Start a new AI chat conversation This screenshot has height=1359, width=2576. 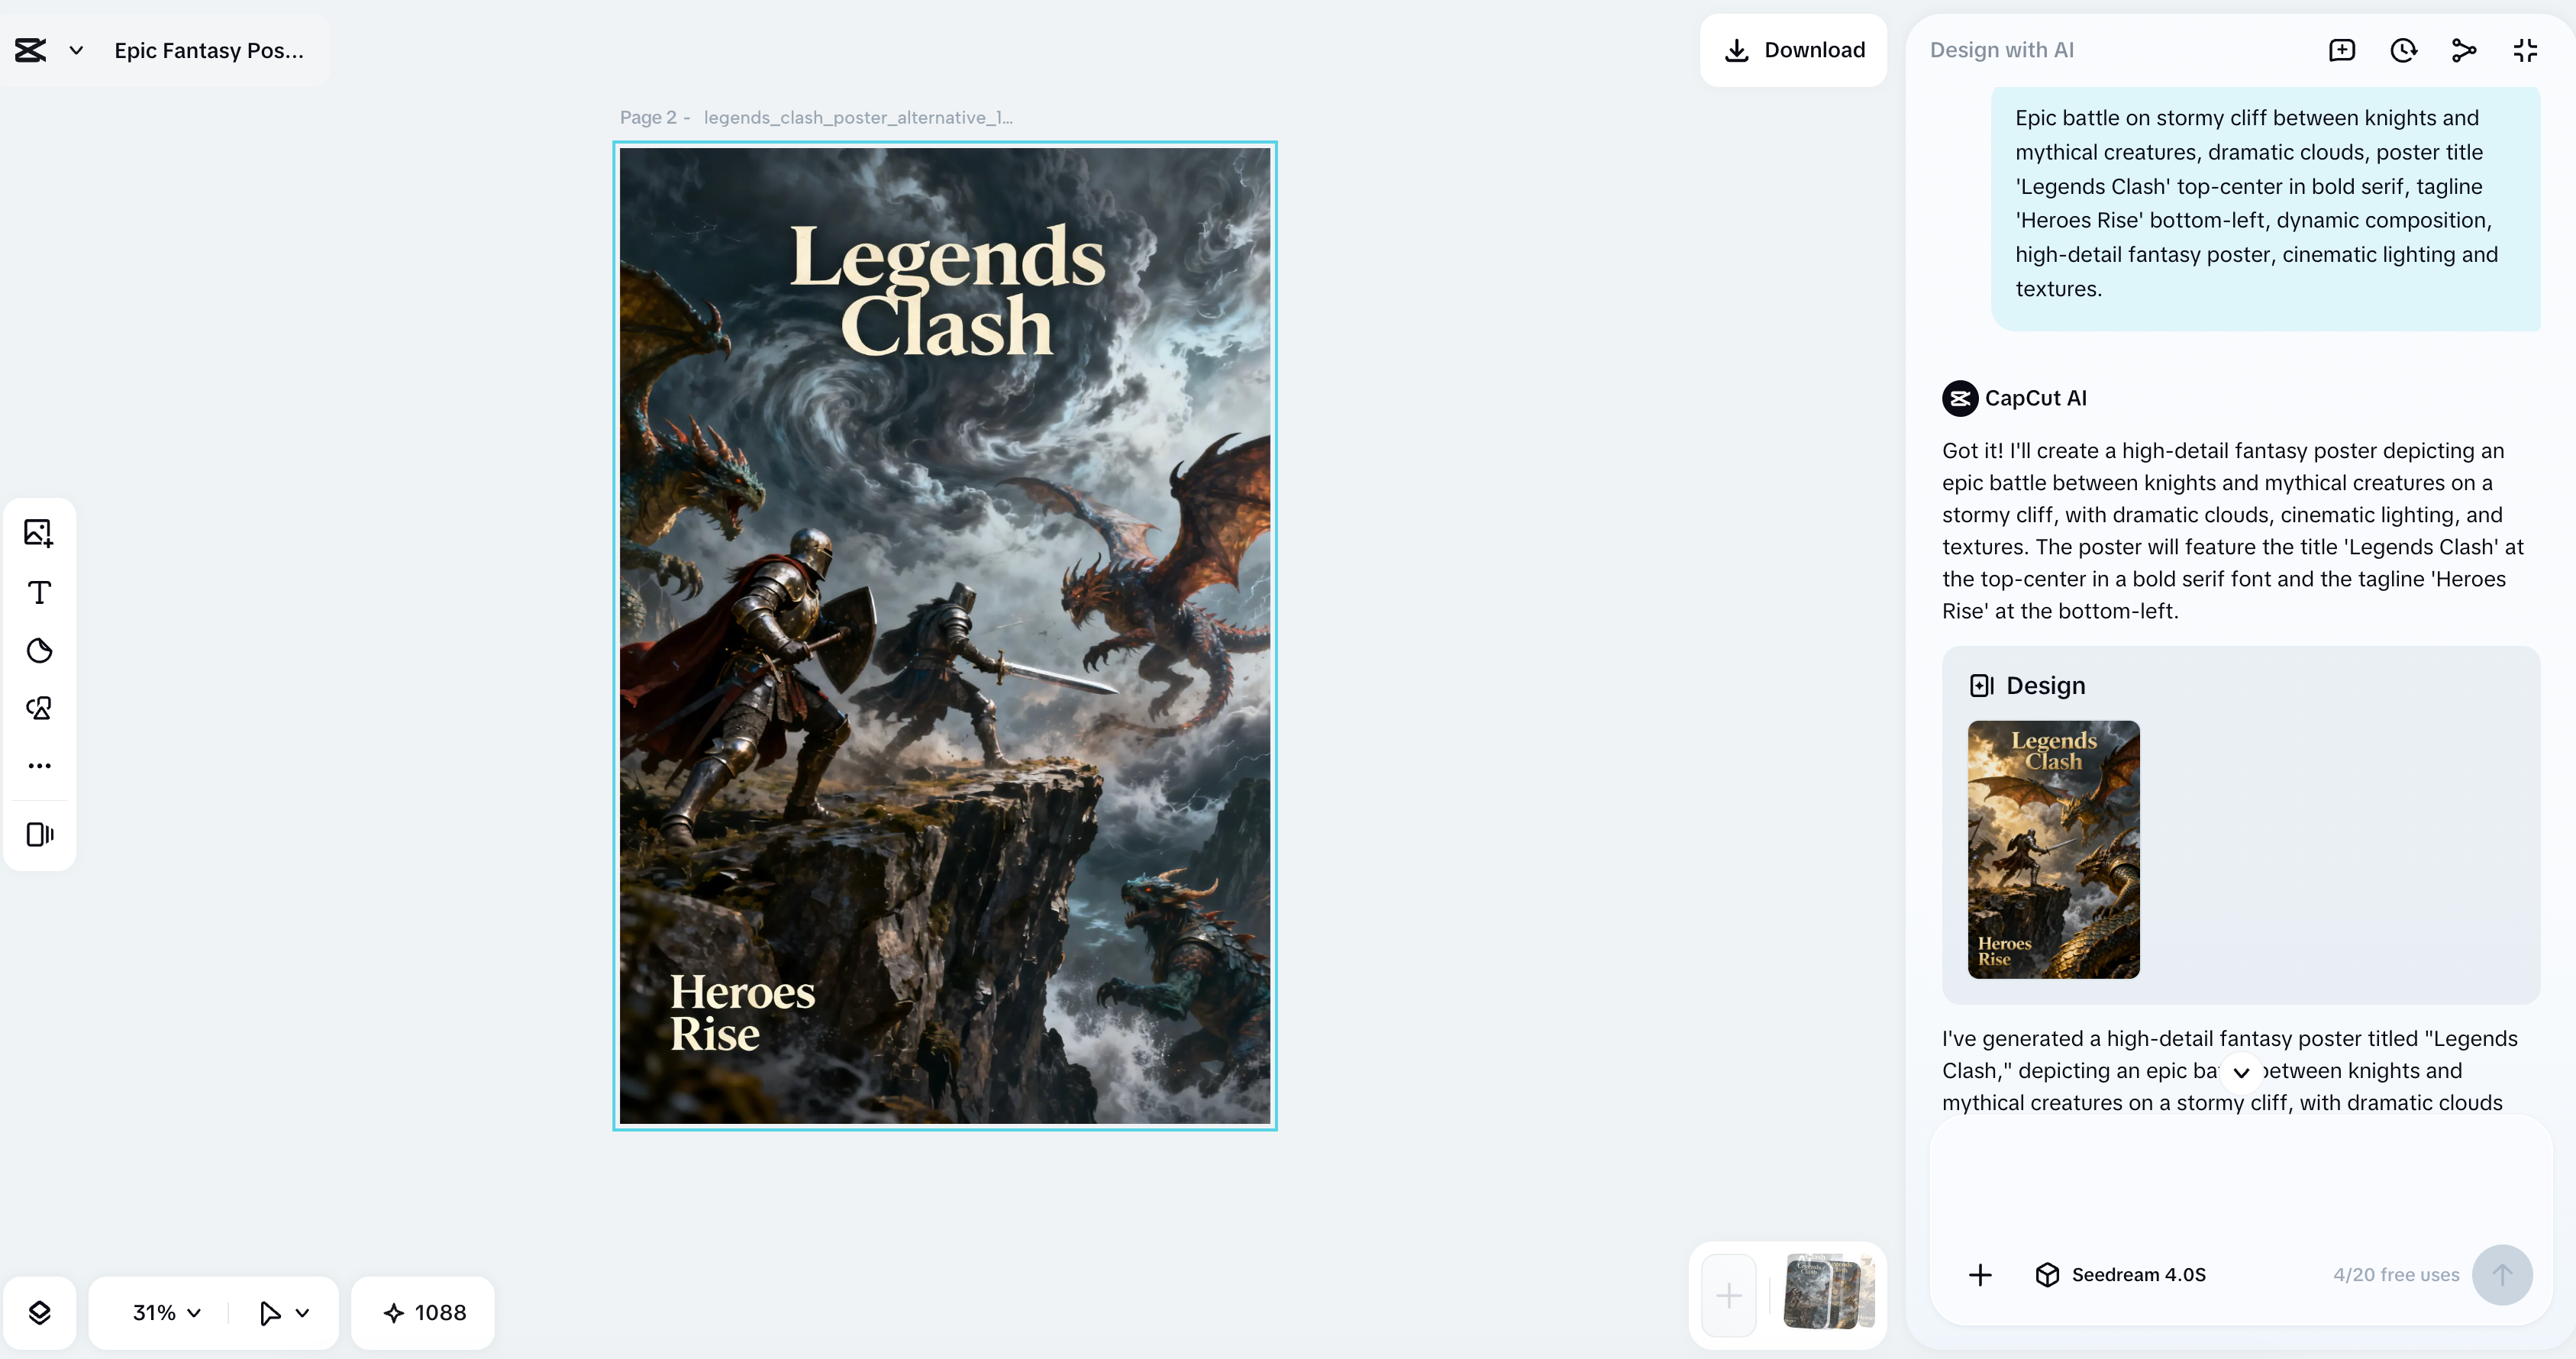coord(2342,49)
